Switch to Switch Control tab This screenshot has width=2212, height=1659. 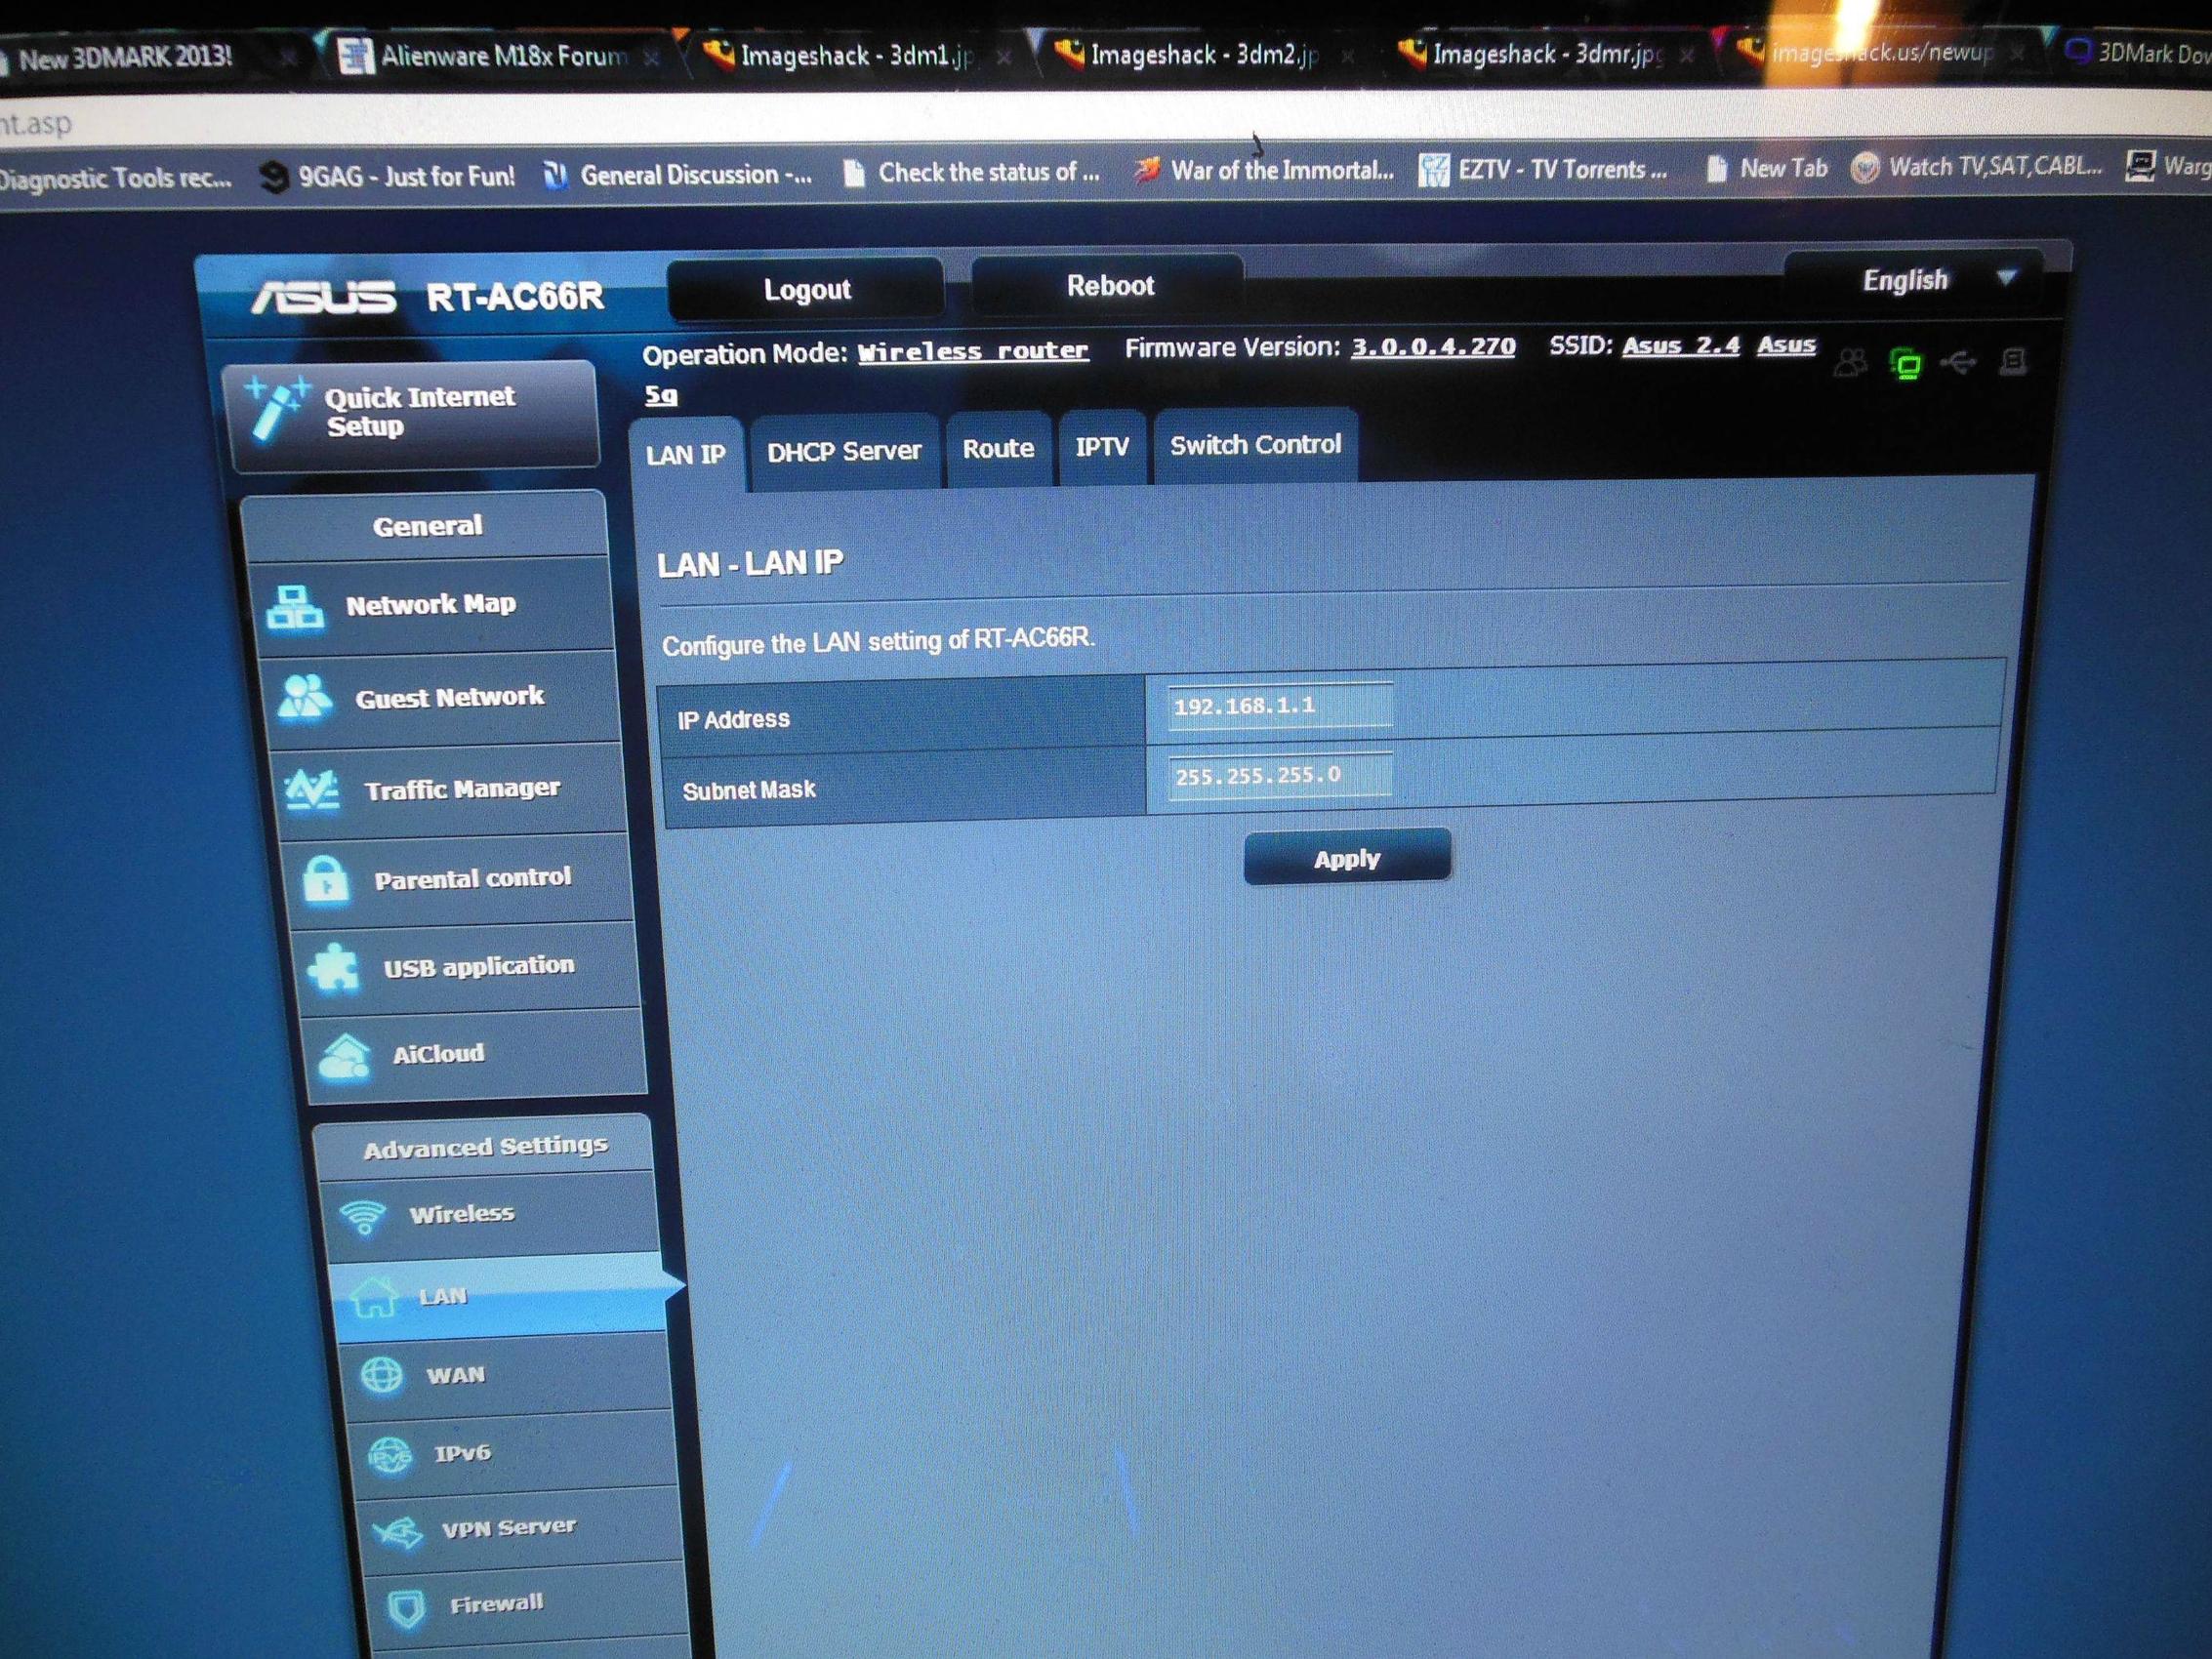pyautogui.click(x=1255, y=444)
